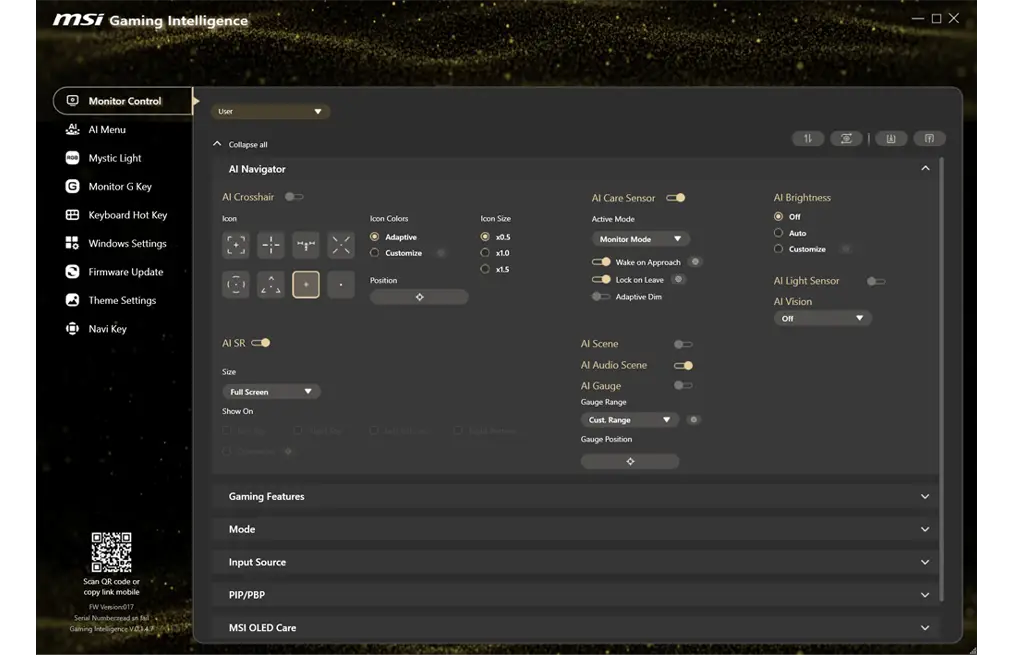Viewport: 1013px width, 655px height.
Task: Click the Keyboard Hot Key icon
Action: [x=72, y=214]
